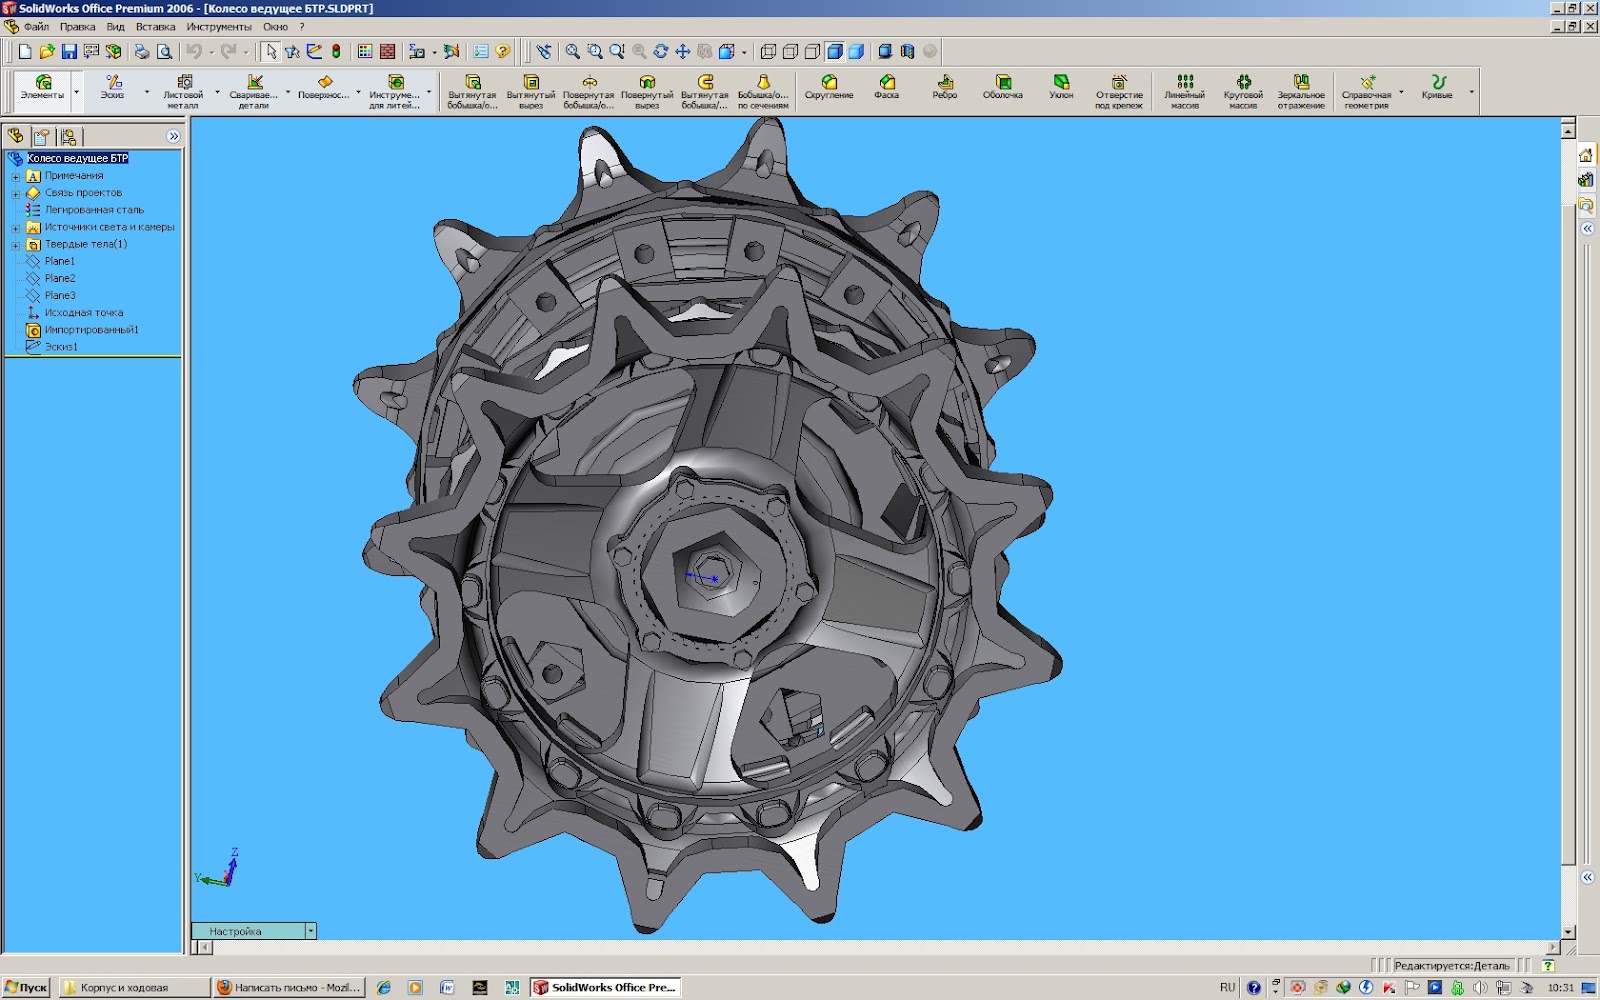Switch to the ConfigurationManager tab
The width and height of the screenshot is (1600, 1000).
point(68,136)
